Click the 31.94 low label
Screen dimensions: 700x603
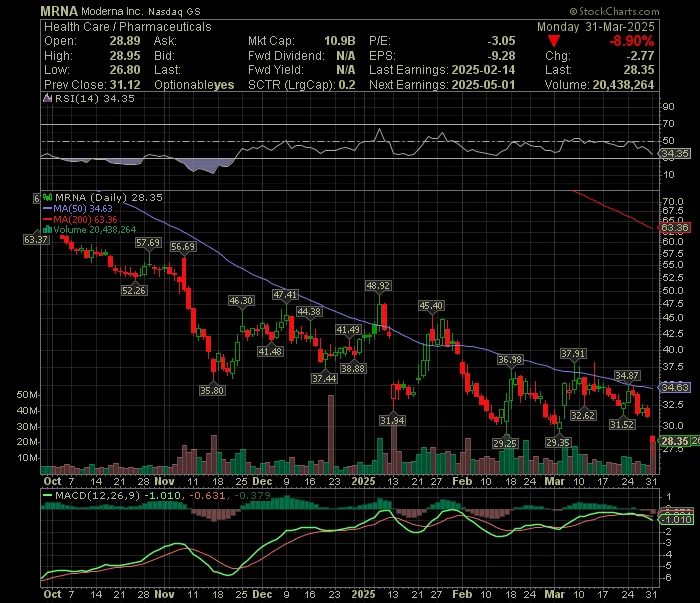pos(392,420)
